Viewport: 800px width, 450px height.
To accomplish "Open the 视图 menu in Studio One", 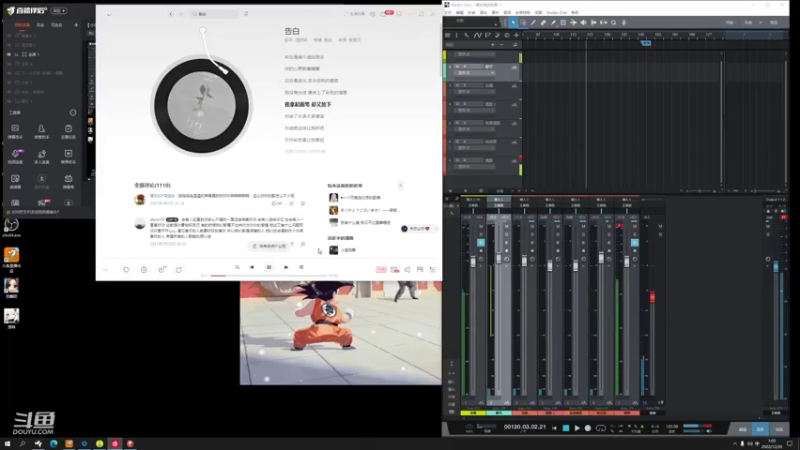I will [538, 12].
